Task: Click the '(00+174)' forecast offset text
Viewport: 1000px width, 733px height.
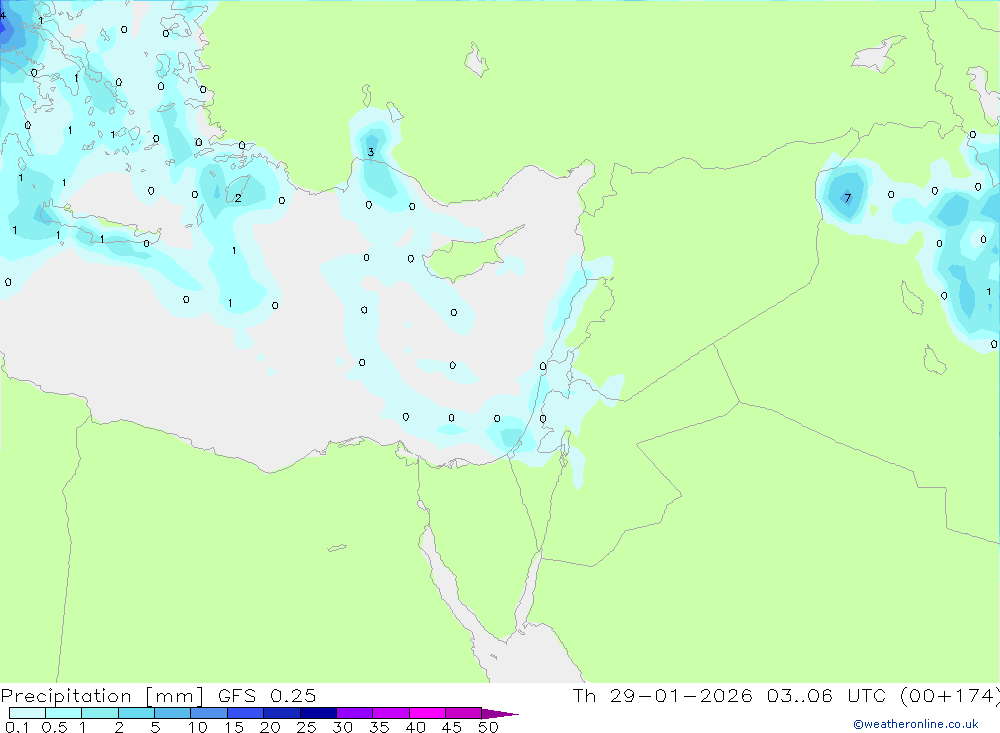Action: [x=949, y=695]
